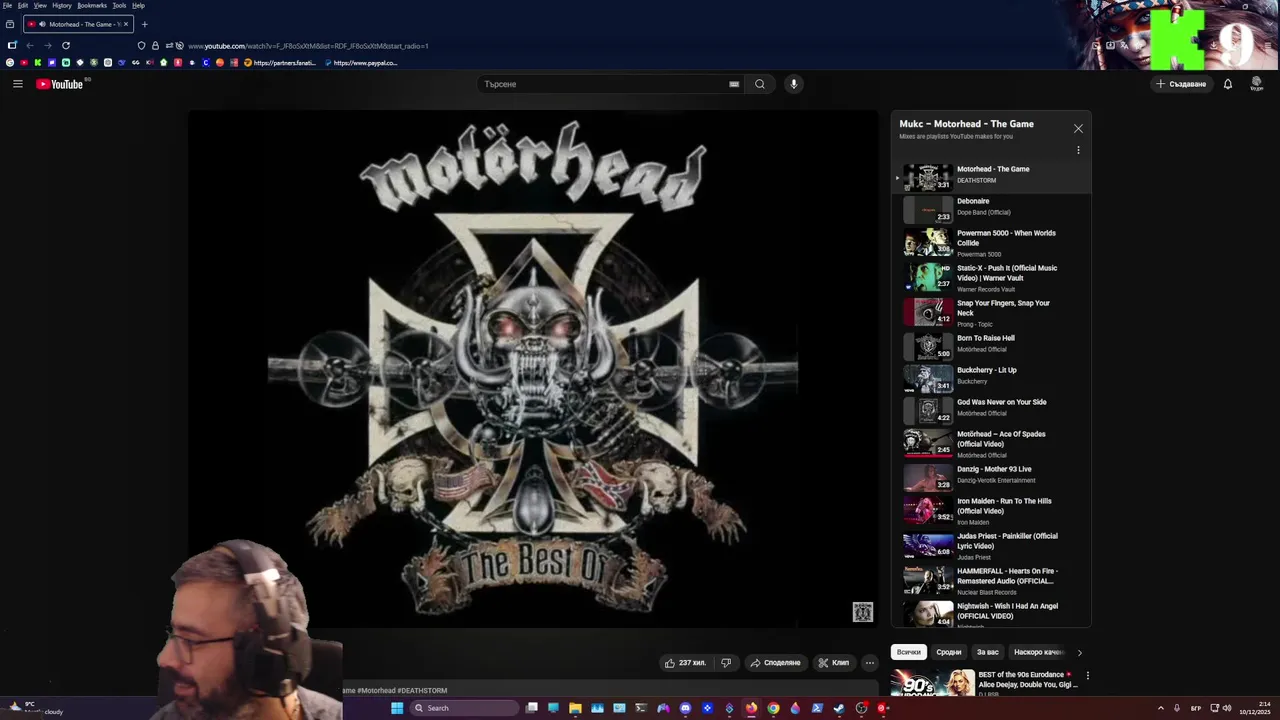Click the Споделяне share button
Viewport: 1280px width, 720px height.
(x=775, y=662)
